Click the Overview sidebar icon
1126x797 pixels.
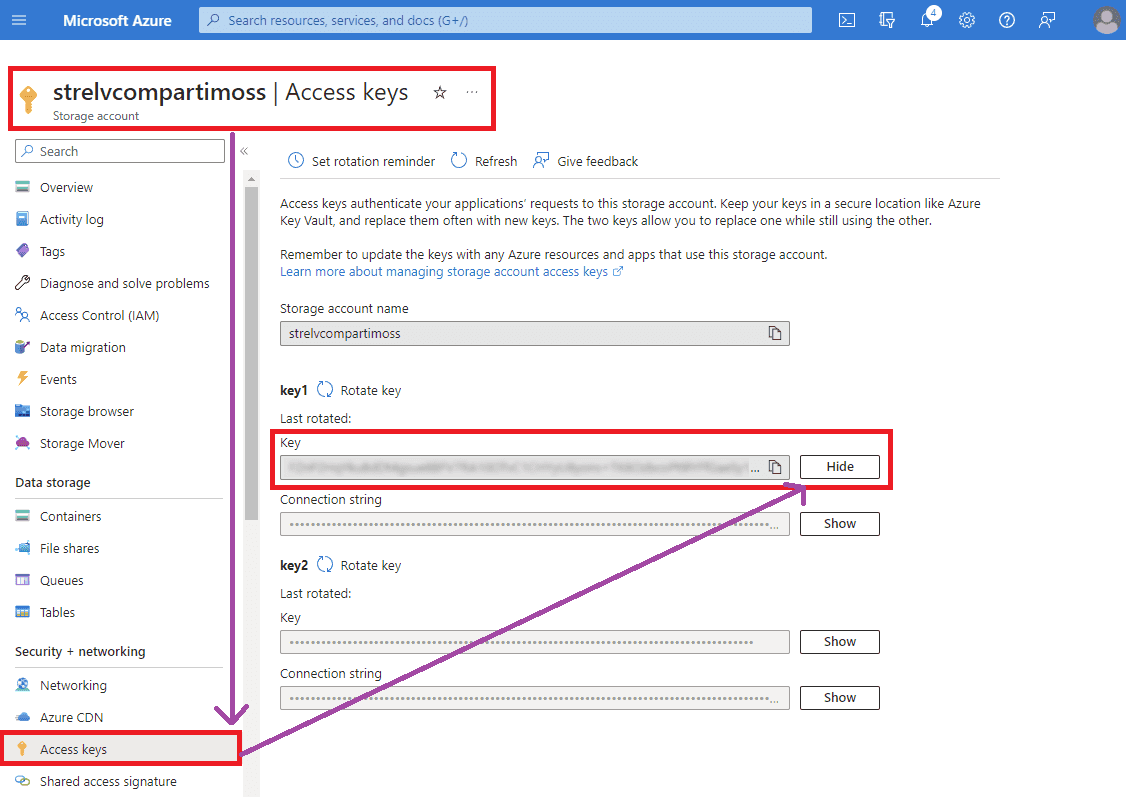pyautogui.click(x=23, y=187)
